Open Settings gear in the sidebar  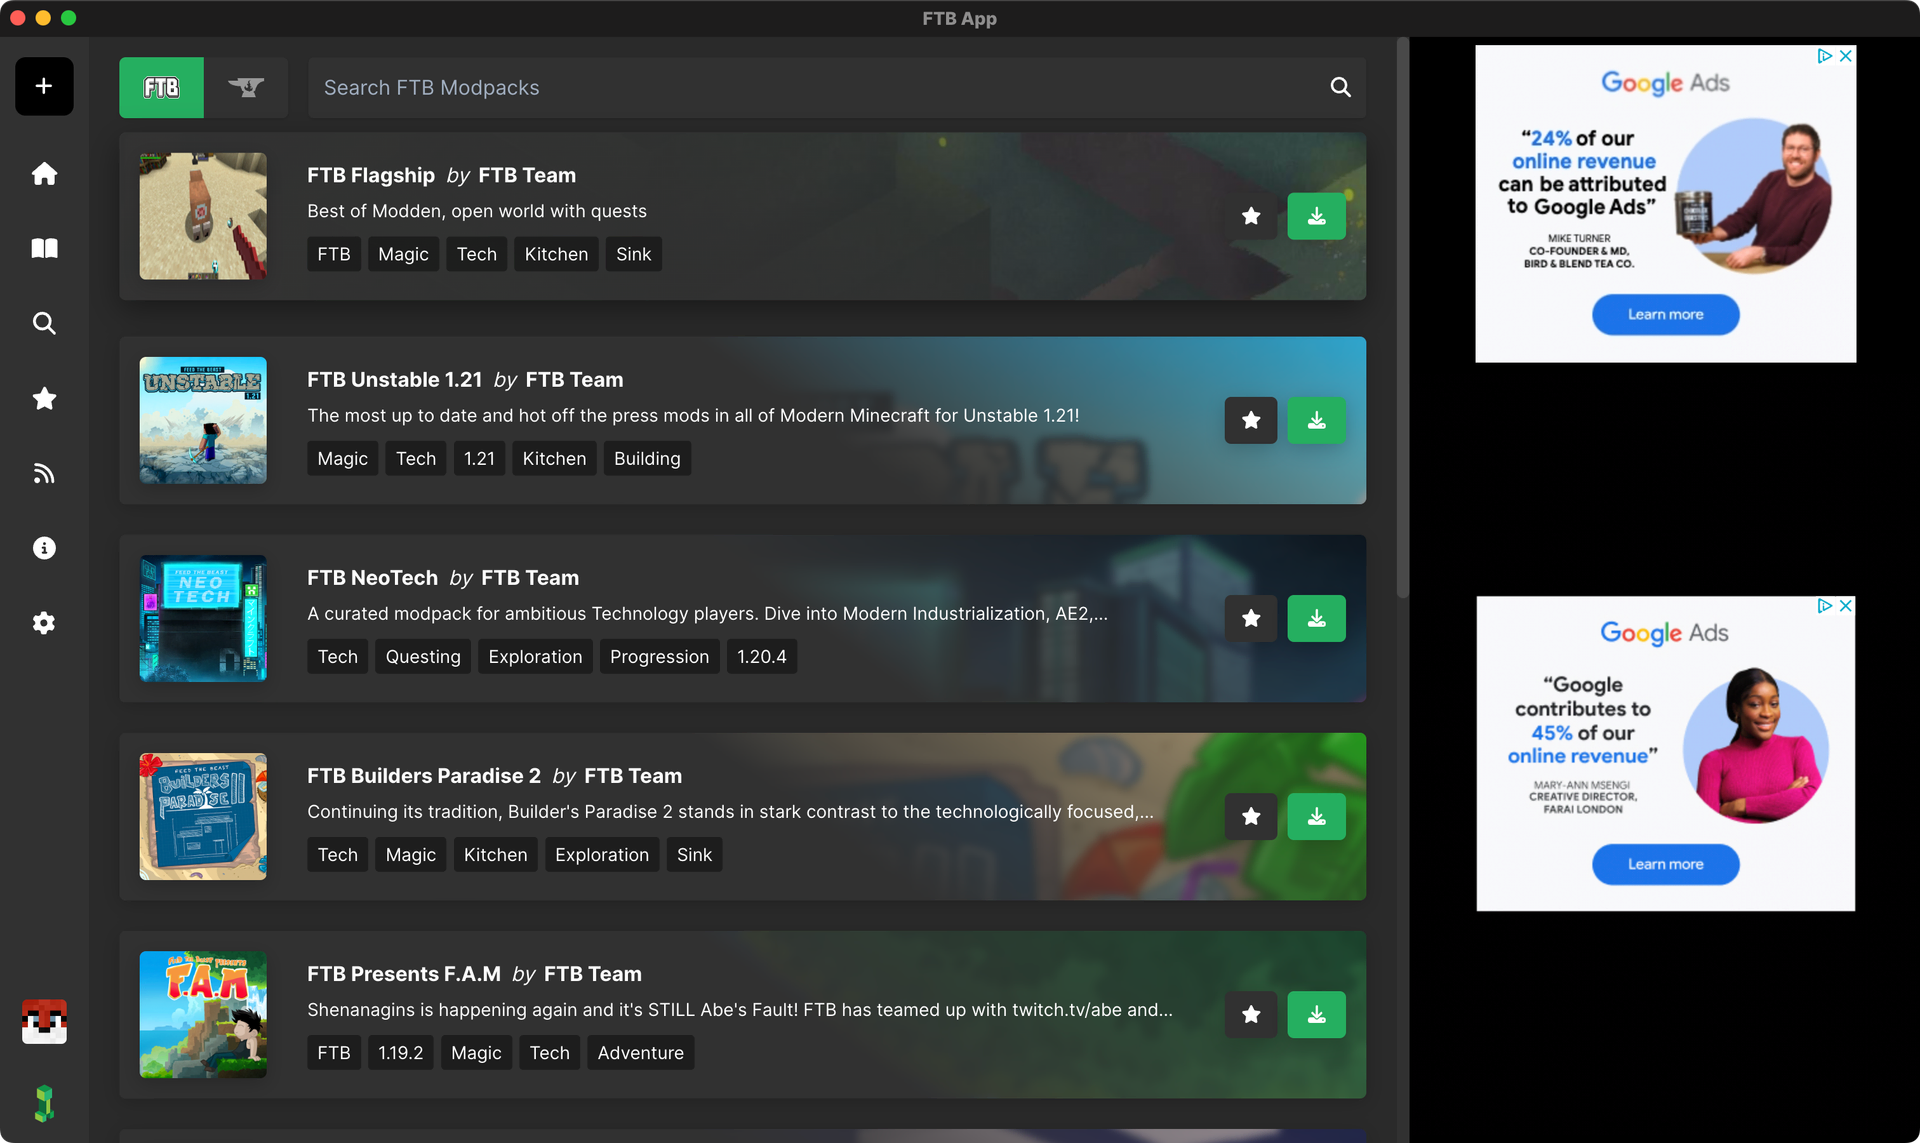[x=44, y=623]
